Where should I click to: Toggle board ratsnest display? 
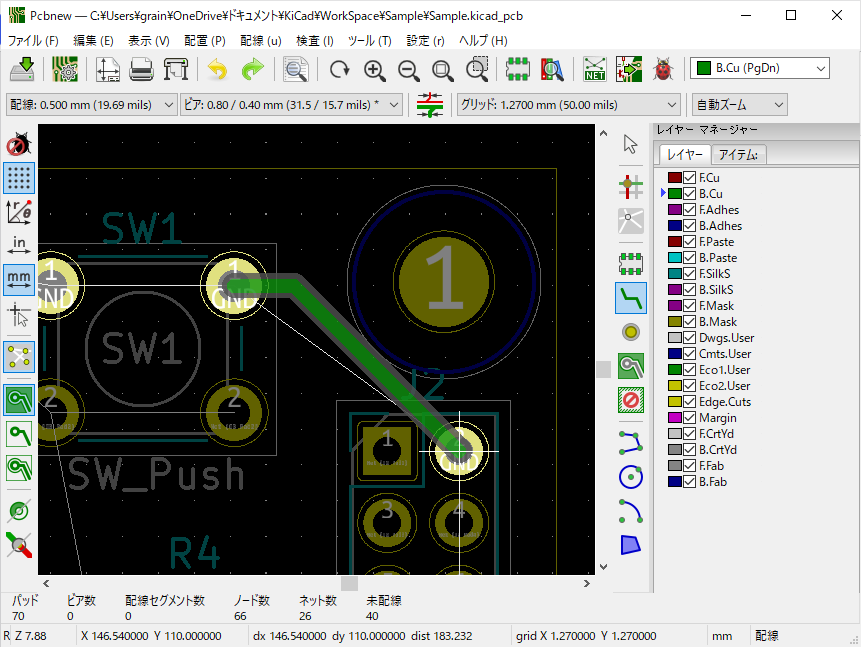pyautogui.click(x=19, y=357)
